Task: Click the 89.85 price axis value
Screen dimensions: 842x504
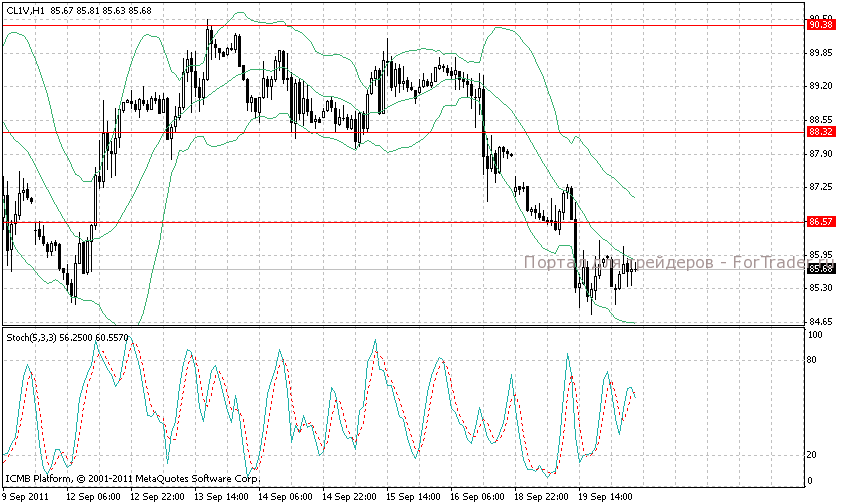Action: tap(821, 53)
